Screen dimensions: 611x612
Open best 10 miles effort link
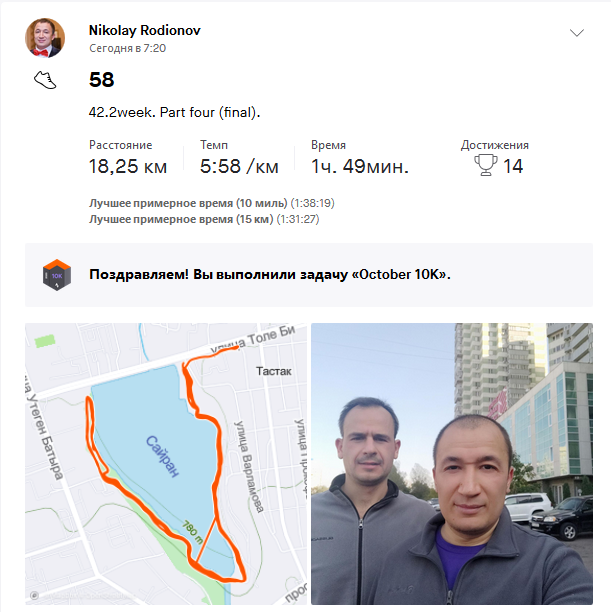[x=212, y=203]
